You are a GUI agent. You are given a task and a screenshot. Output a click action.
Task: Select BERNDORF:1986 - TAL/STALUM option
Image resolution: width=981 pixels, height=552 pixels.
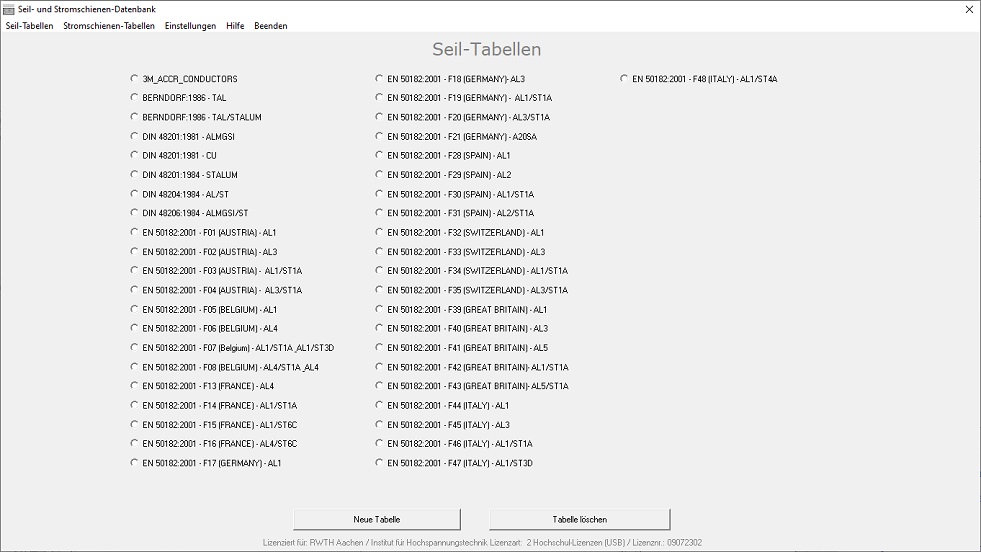coord(135,117)
